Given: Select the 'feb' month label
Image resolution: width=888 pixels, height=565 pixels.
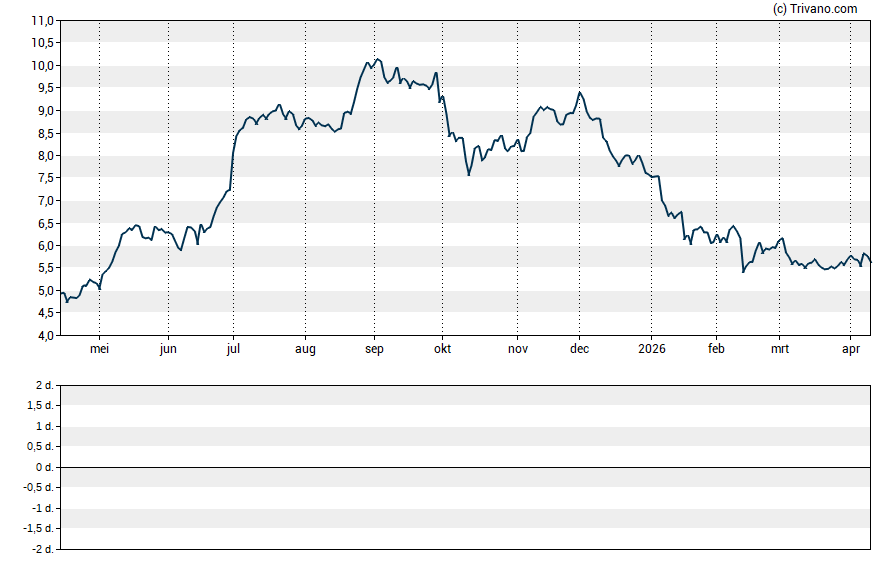Looking at the screenshot, I should click(x=716, y=349).
